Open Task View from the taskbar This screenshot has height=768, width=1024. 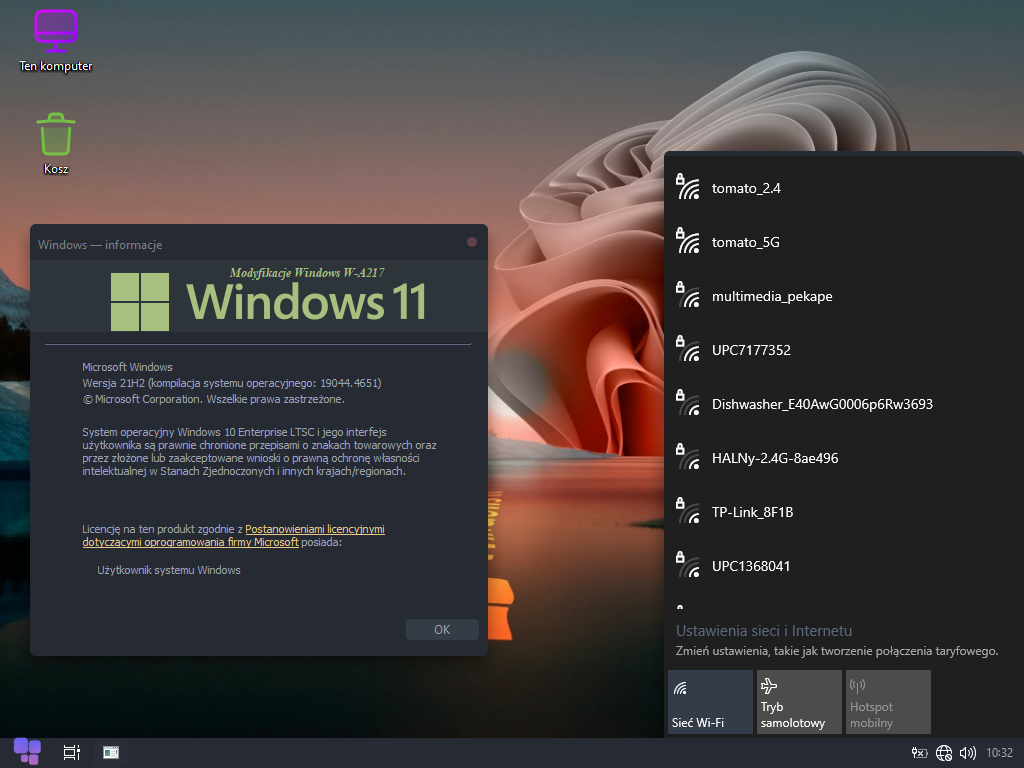71,753
